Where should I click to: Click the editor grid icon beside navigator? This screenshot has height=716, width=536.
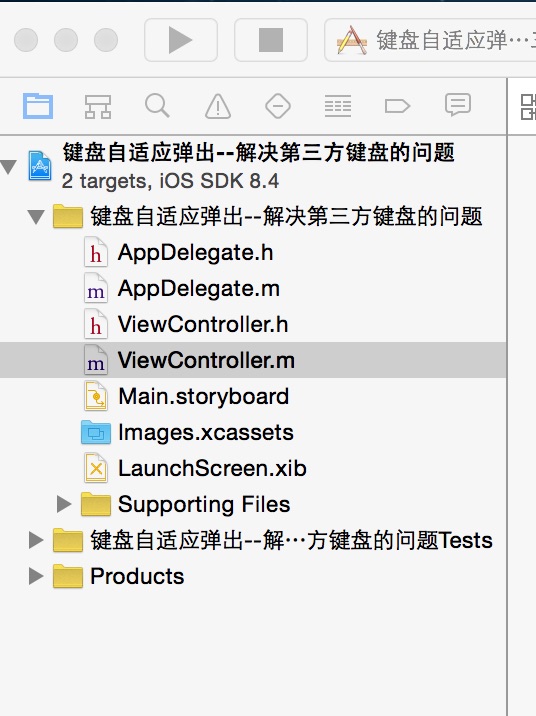pos(528,106)
